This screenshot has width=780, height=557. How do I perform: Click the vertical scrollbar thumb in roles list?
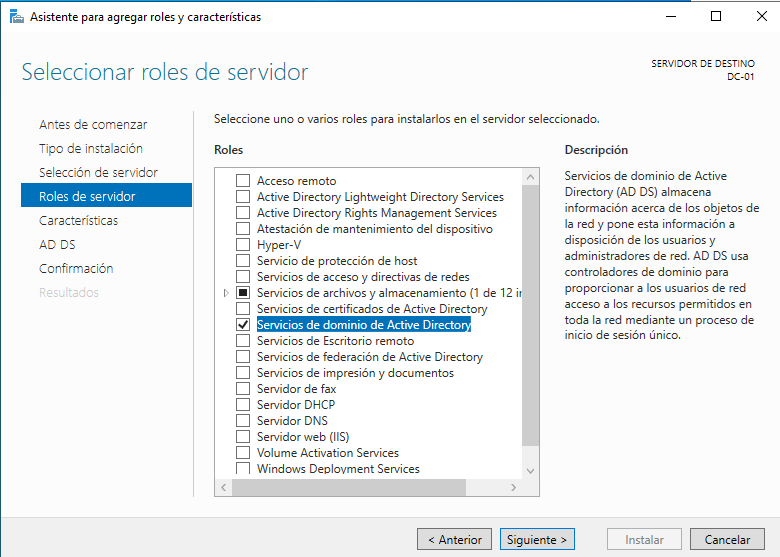pyautogui.click(x=530, y=315)
